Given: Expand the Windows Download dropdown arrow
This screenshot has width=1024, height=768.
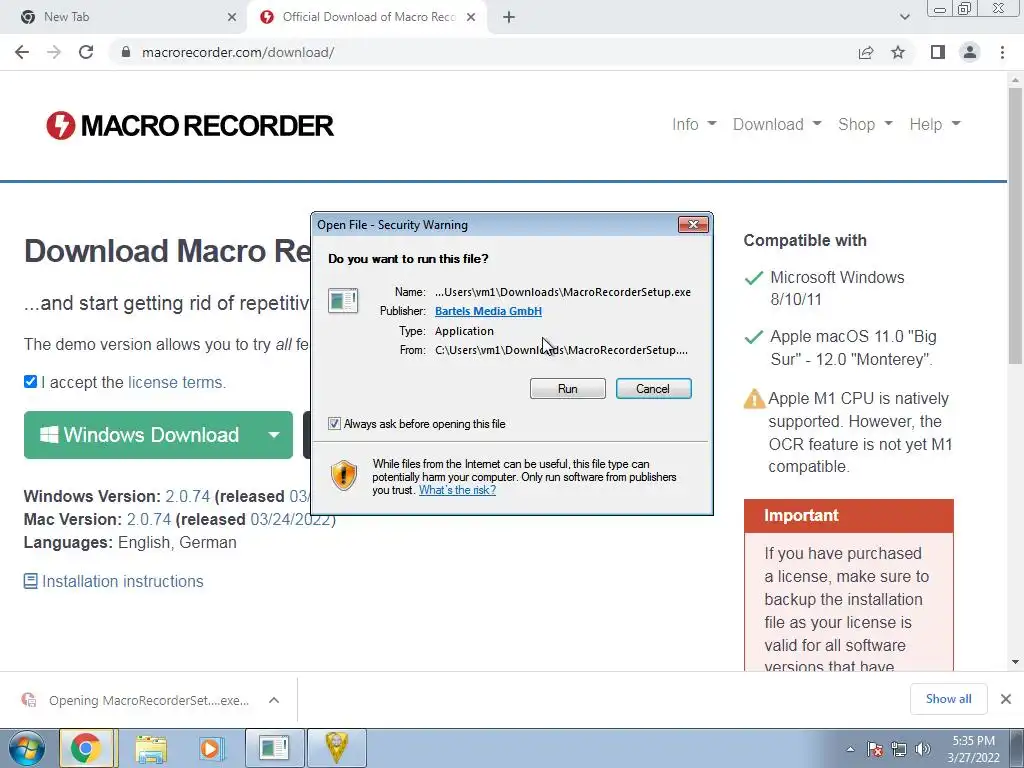Looking at the screenshot, I should [x=274, y=435].
